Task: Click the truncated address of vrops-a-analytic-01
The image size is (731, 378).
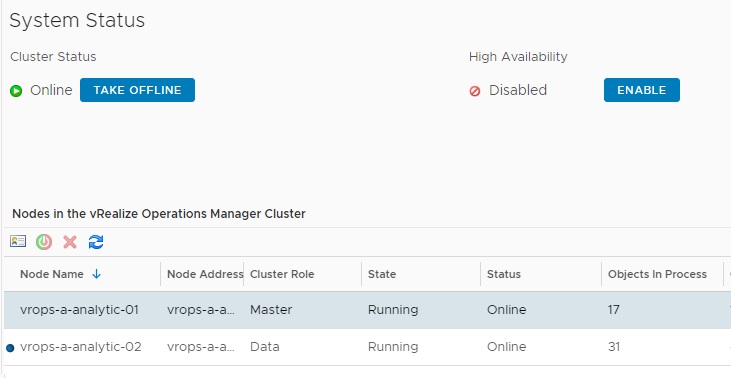Action: pyautogui.click(x=201, y=310)
